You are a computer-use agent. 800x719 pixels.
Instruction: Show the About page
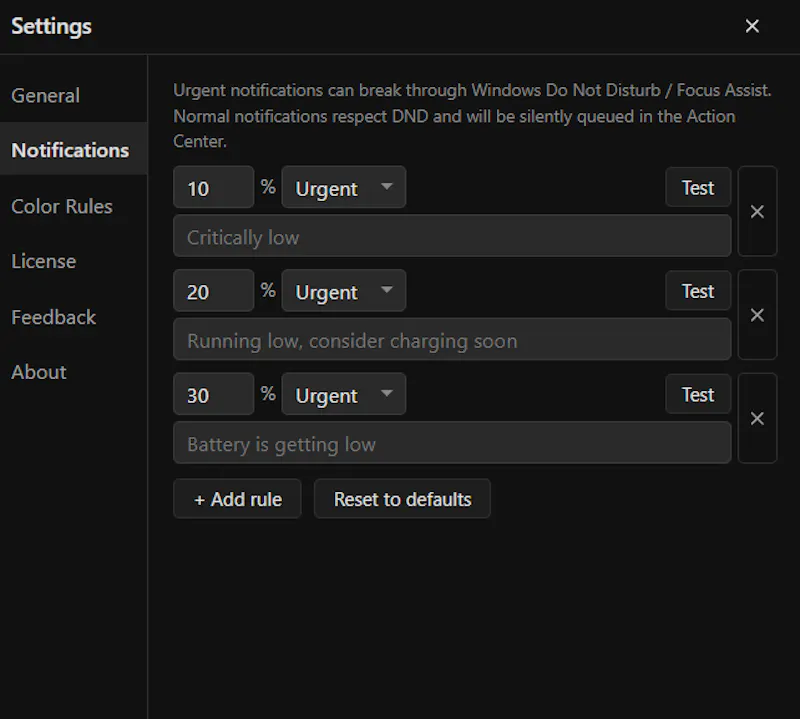point(73,372)
